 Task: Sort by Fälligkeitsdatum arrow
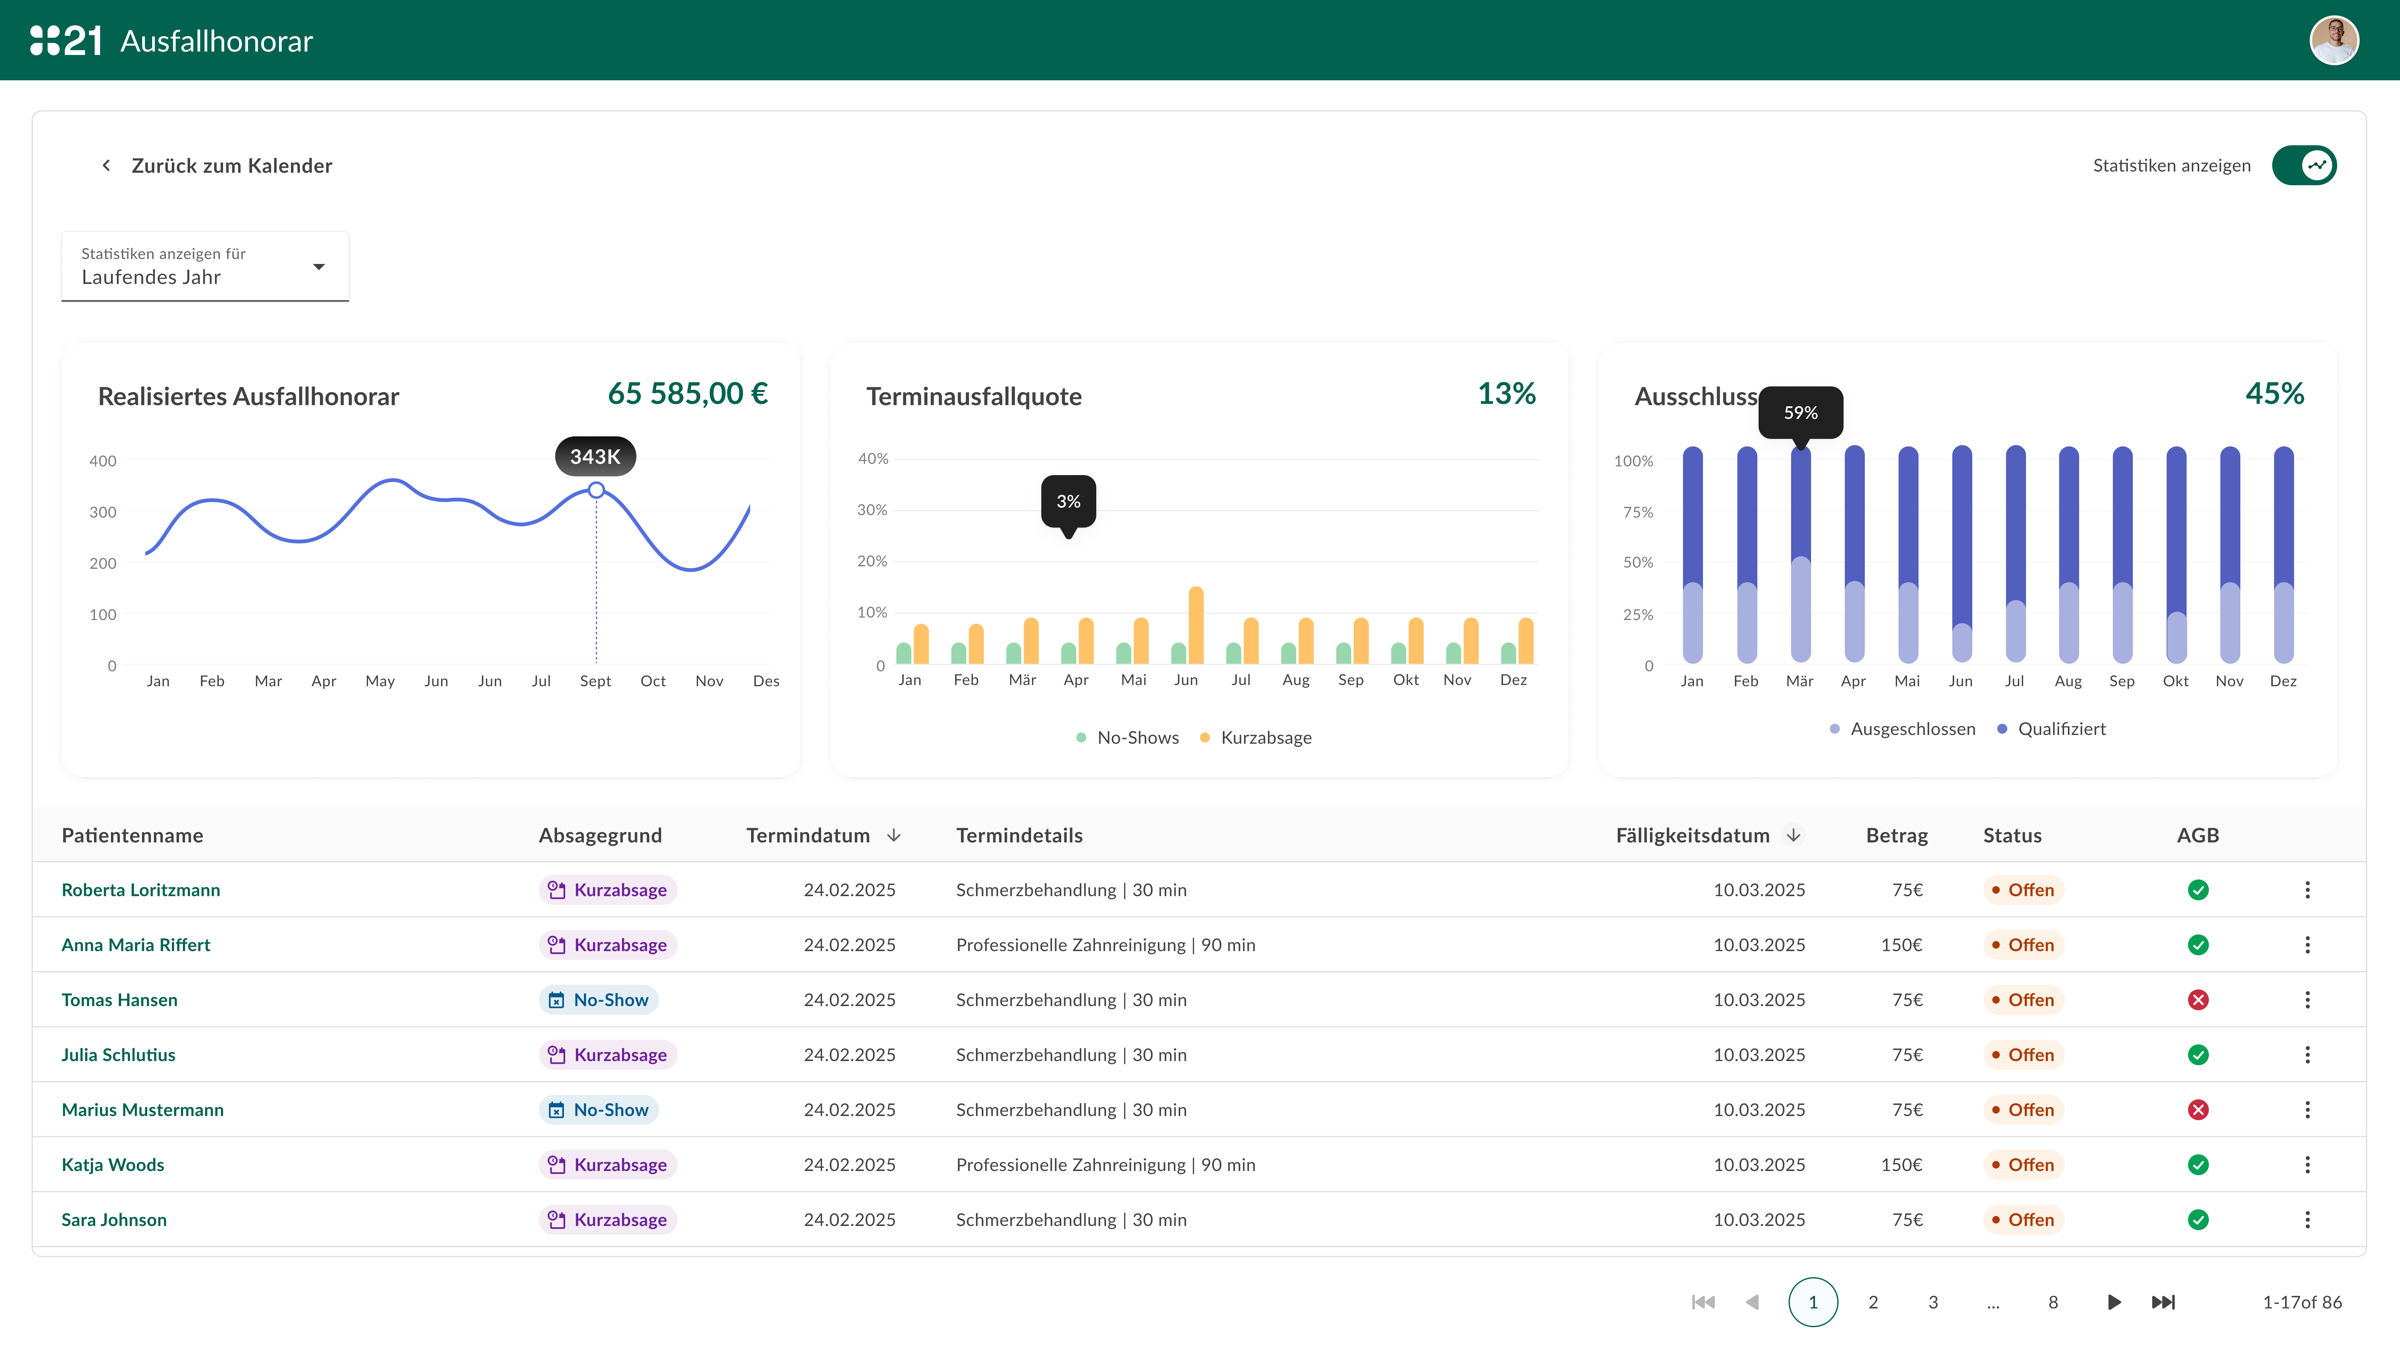click(x=1794, y=835)
